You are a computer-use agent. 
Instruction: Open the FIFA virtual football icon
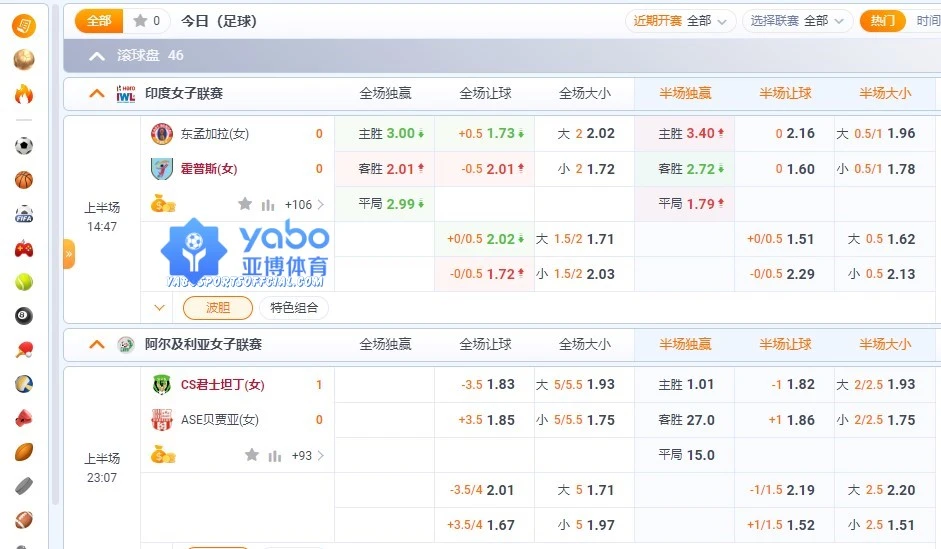(x=24, y=214)
